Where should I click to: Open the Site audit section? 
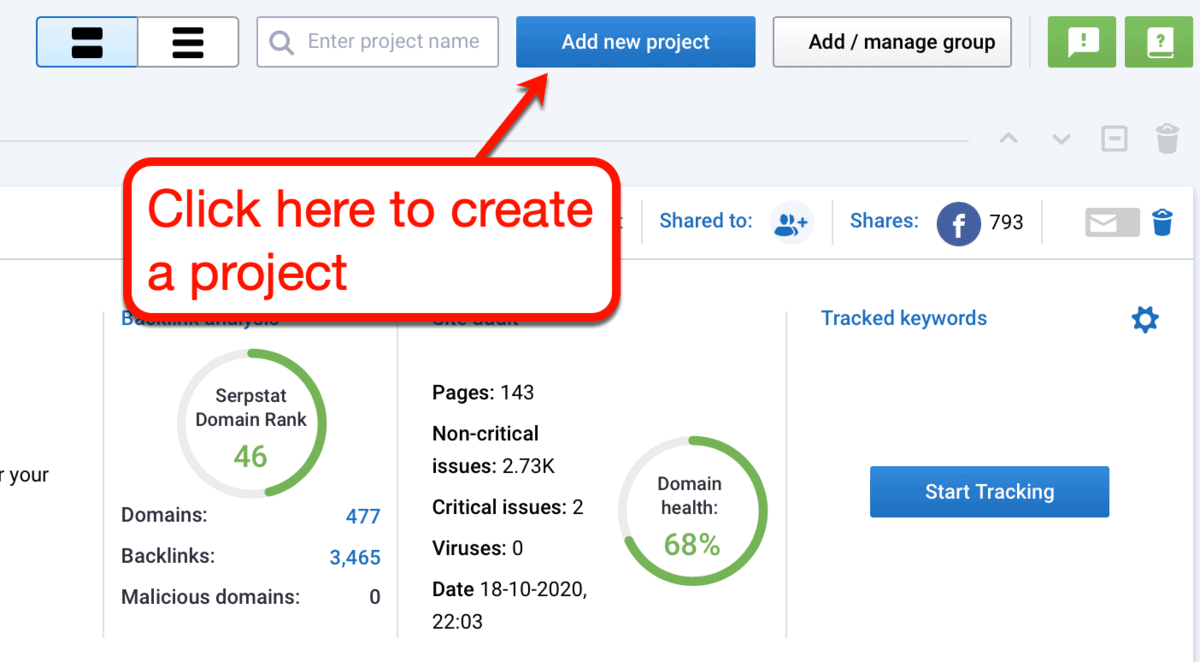click(x=474, y=318)
